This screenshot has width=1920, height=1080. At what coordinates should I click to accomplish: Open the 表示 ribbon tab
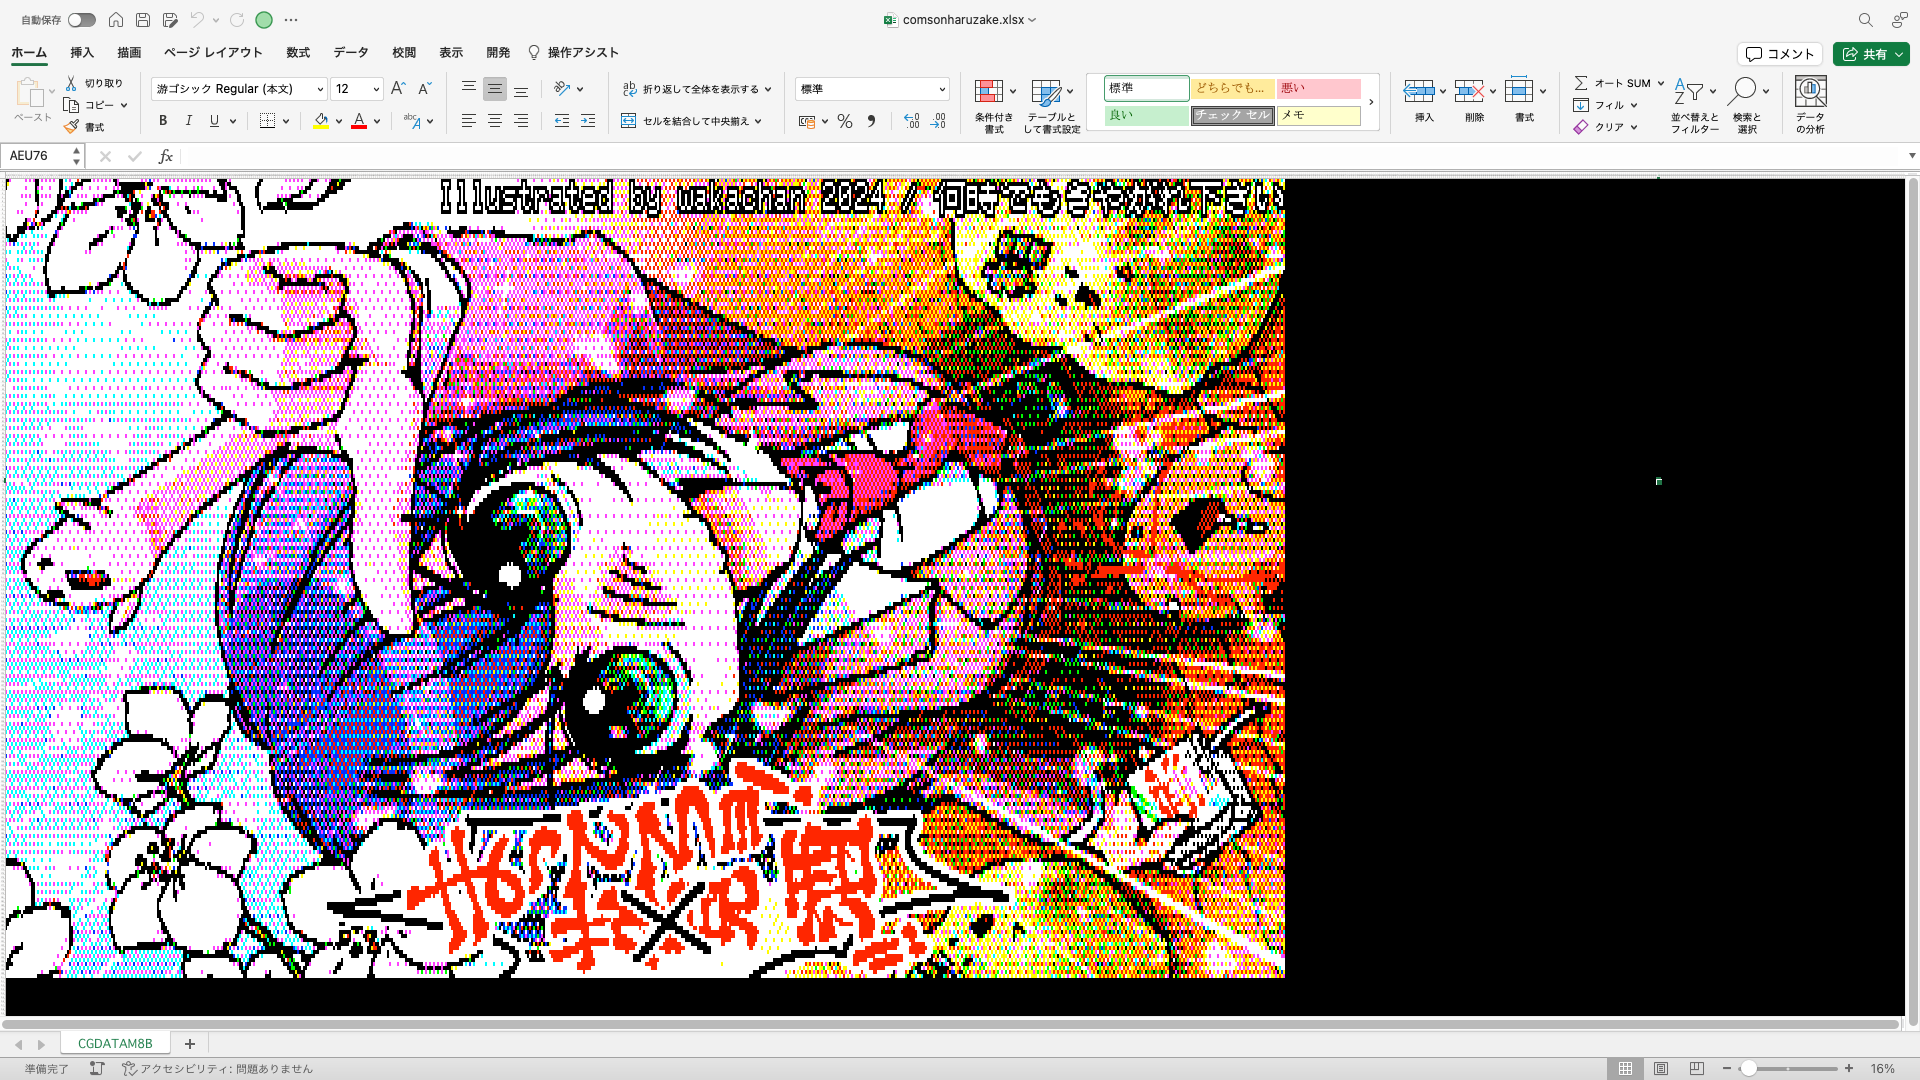pyautogui.click(x=451, y=53)
